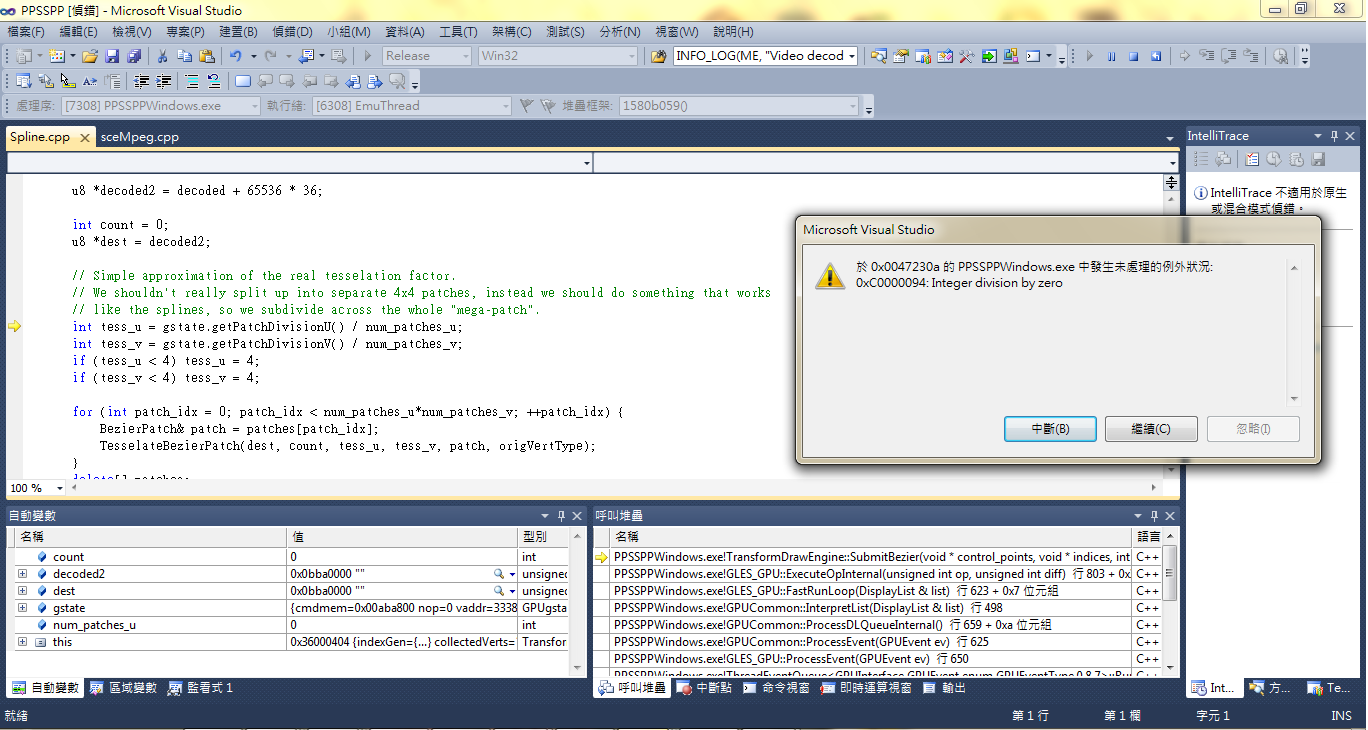The height and width of the screenshot is (730, 1368).
Task: Open the EmuThread thread dropdown
Action: point(410,105)
